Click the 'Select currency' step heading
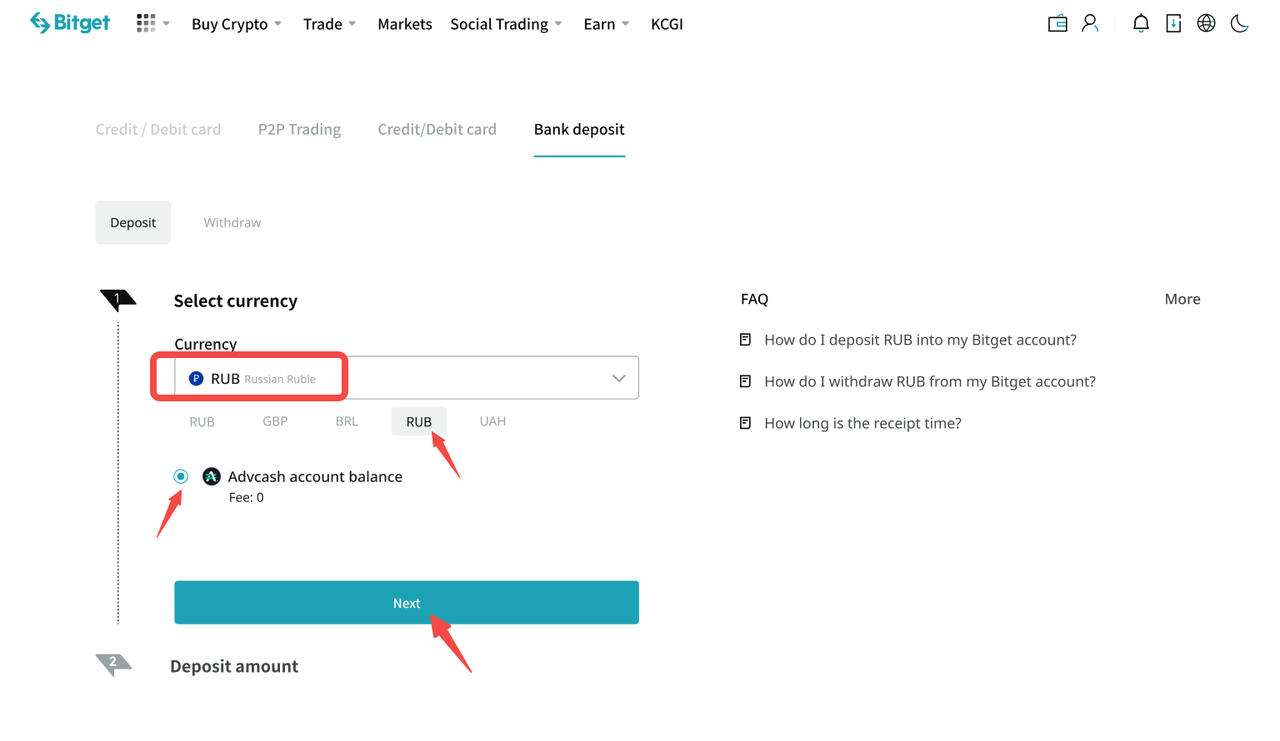Image resolution: width=1280 pixels, height=741 pixels. (236, 301)
